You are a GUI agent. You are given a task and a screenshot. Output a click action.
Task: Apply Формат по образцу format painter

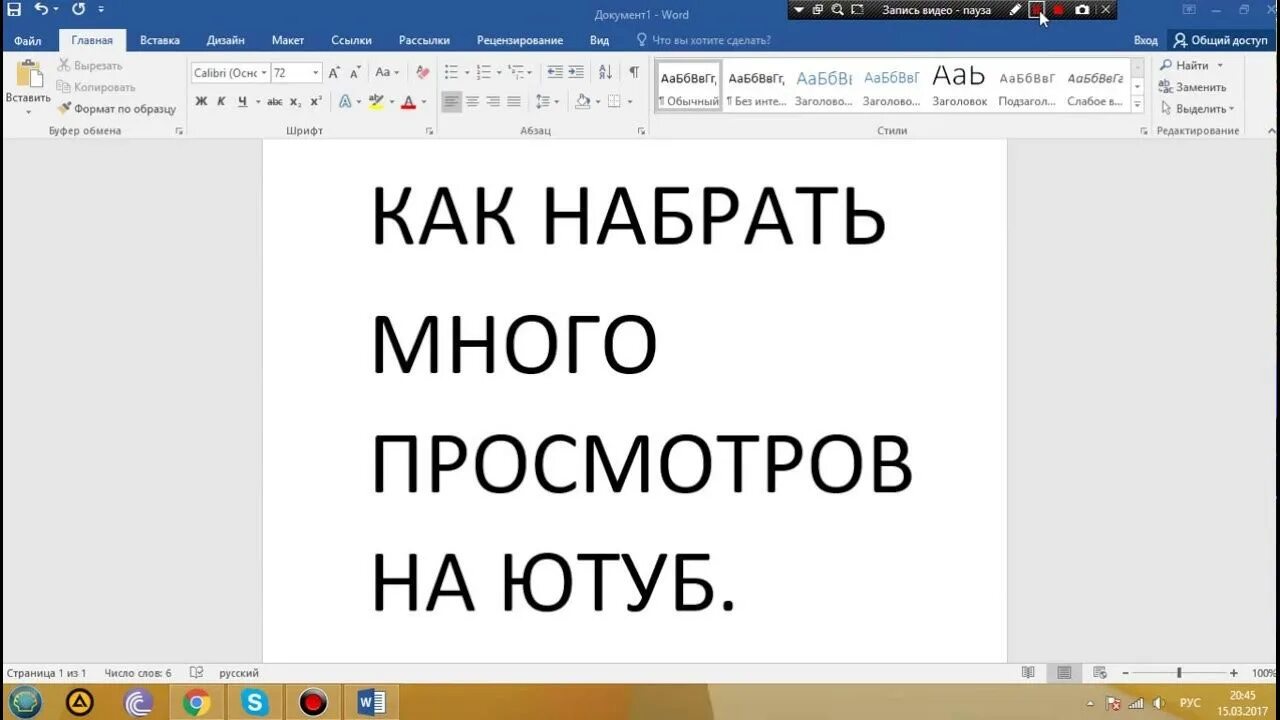point(116,108)
